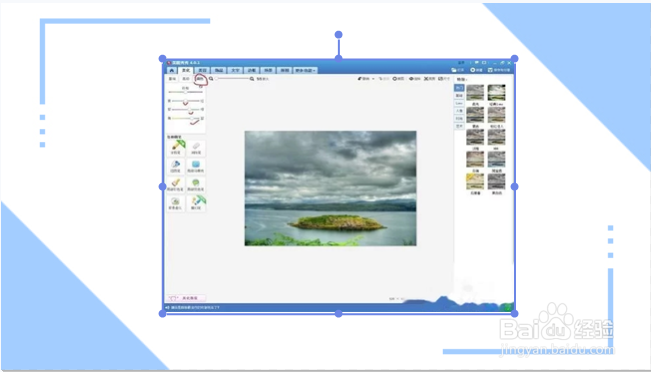Select the 局部彩色笔 local color pen tool

point(177,185)
